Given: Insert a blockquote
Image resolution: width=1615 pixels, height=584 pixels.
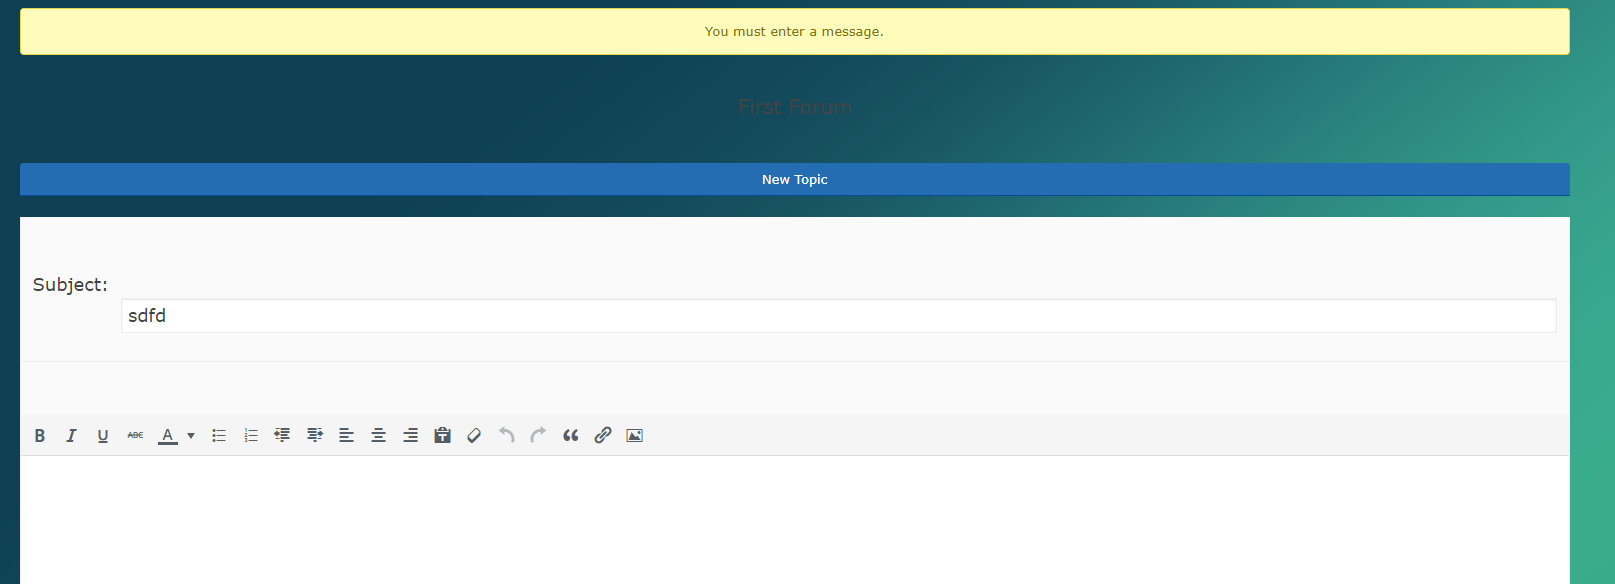Looking at the screenshot, I should 571,436.
